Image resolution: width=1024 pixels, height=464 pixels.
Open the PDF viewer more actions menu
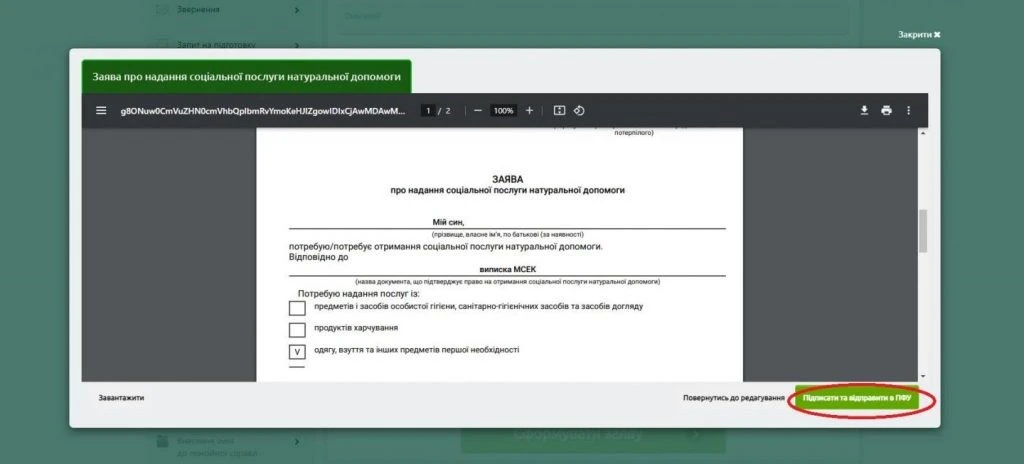pos(908,111)
